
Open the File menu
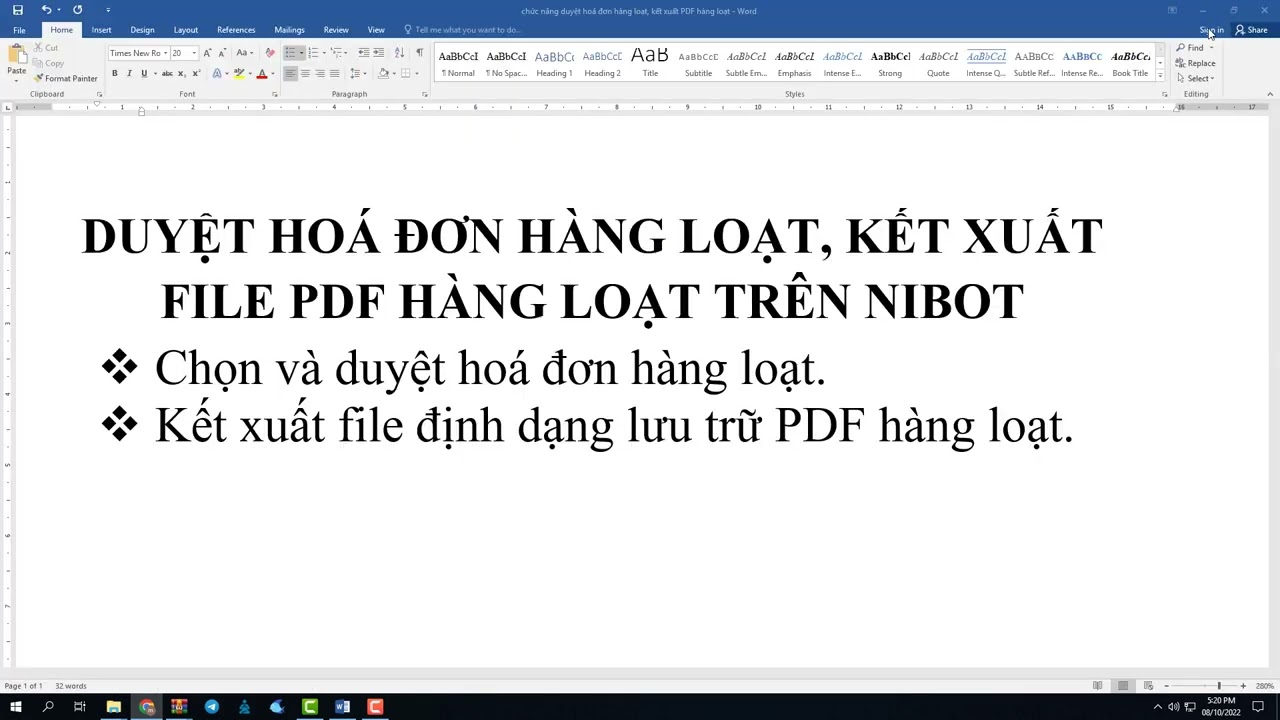(x=19, y=30)
